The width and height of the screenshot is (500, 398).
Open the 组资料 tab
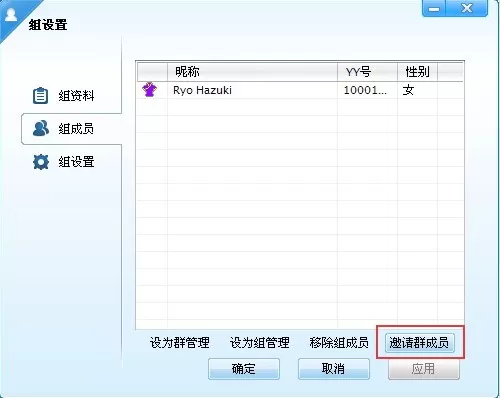(63, 96)
